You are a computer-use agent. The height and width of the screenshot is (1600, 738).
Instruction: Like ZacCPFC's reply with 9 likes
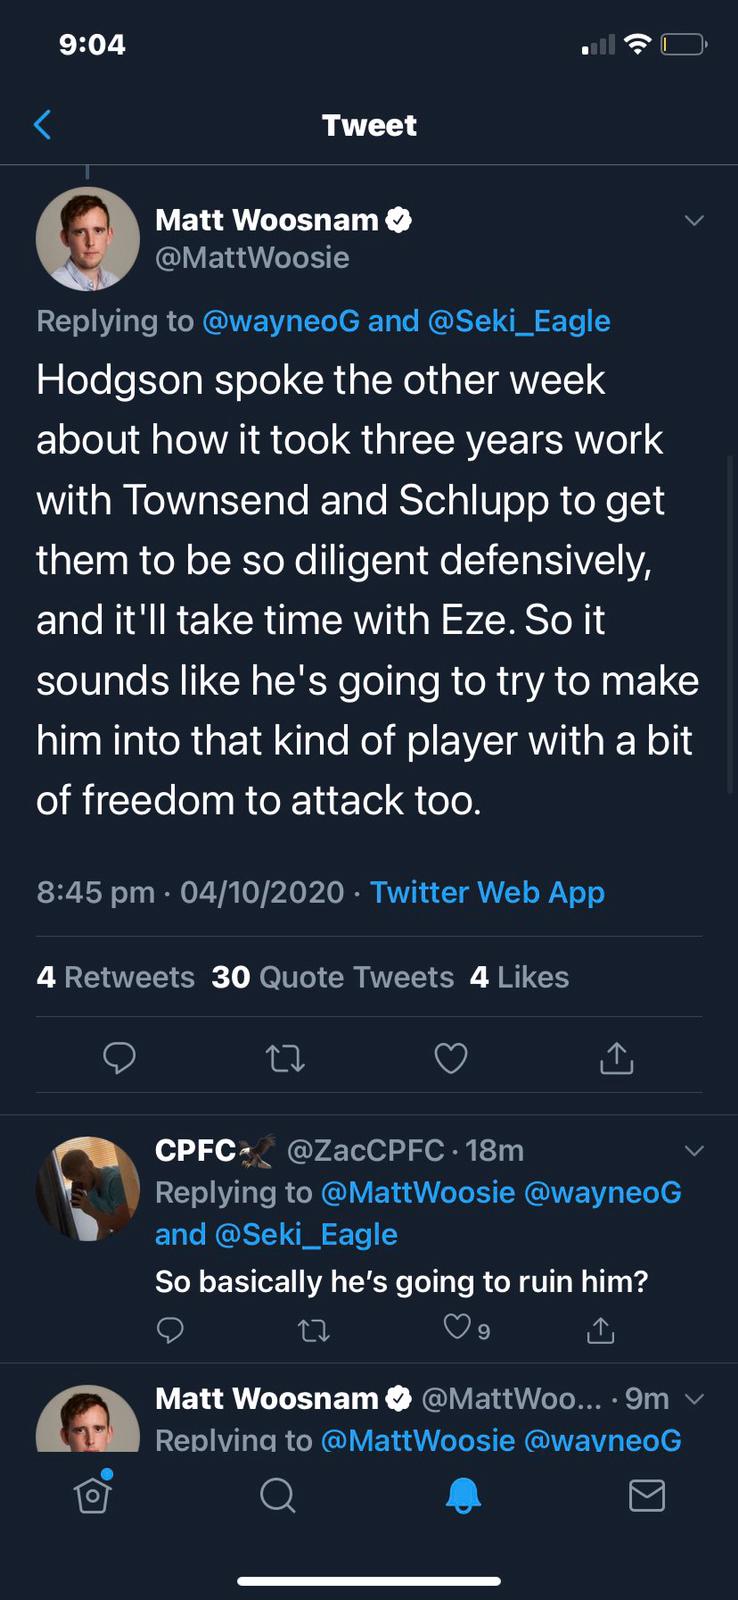click(x=457, y=1328)
